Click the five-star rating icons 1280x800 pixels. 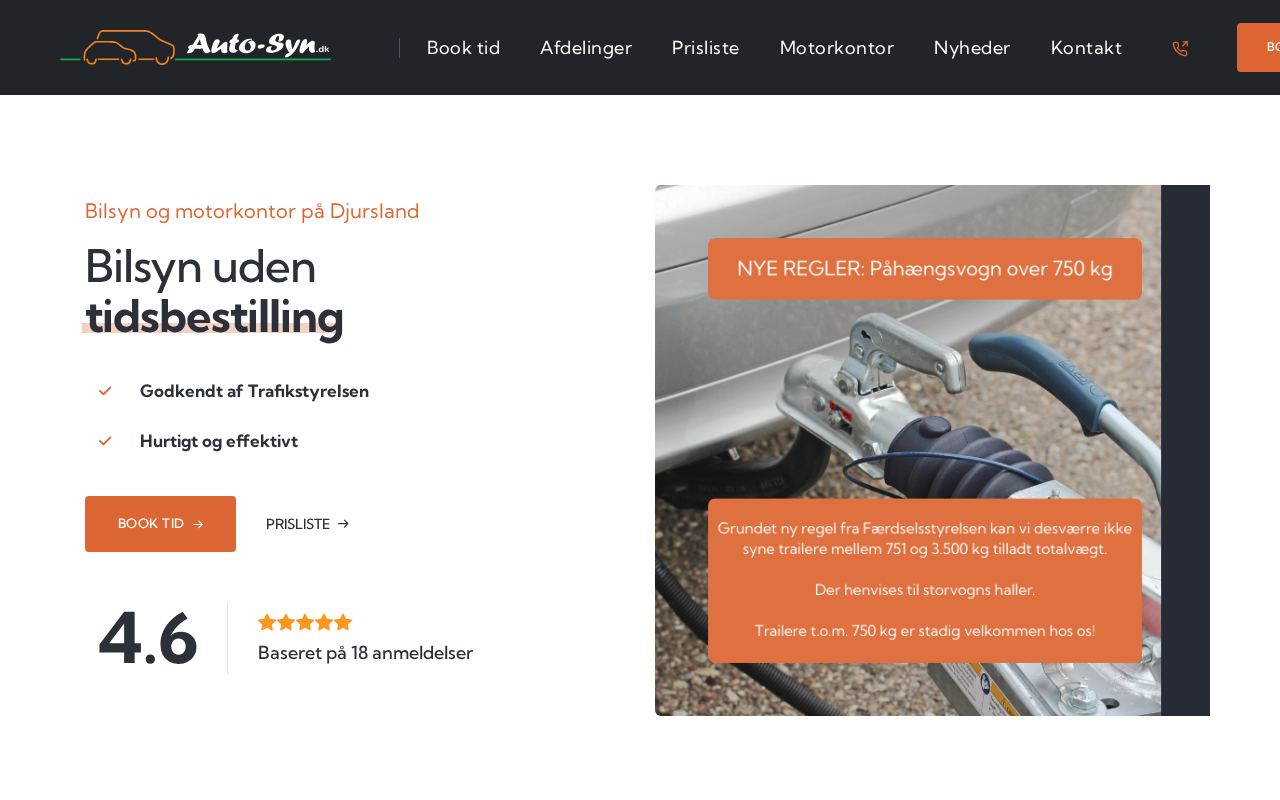305,622
